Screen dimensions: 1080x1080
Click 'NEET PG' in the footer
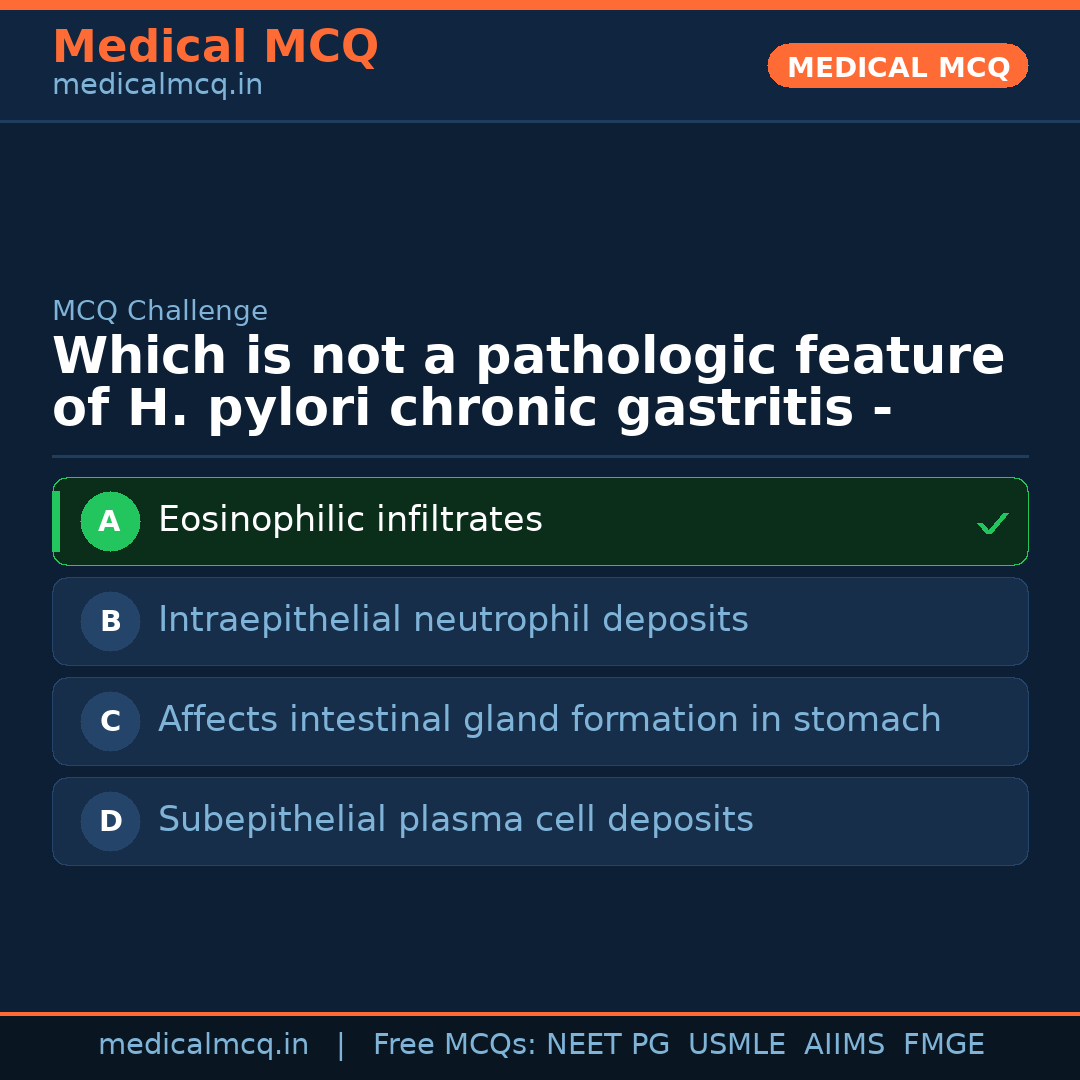pyautogui.click(x=607, y=1044)
